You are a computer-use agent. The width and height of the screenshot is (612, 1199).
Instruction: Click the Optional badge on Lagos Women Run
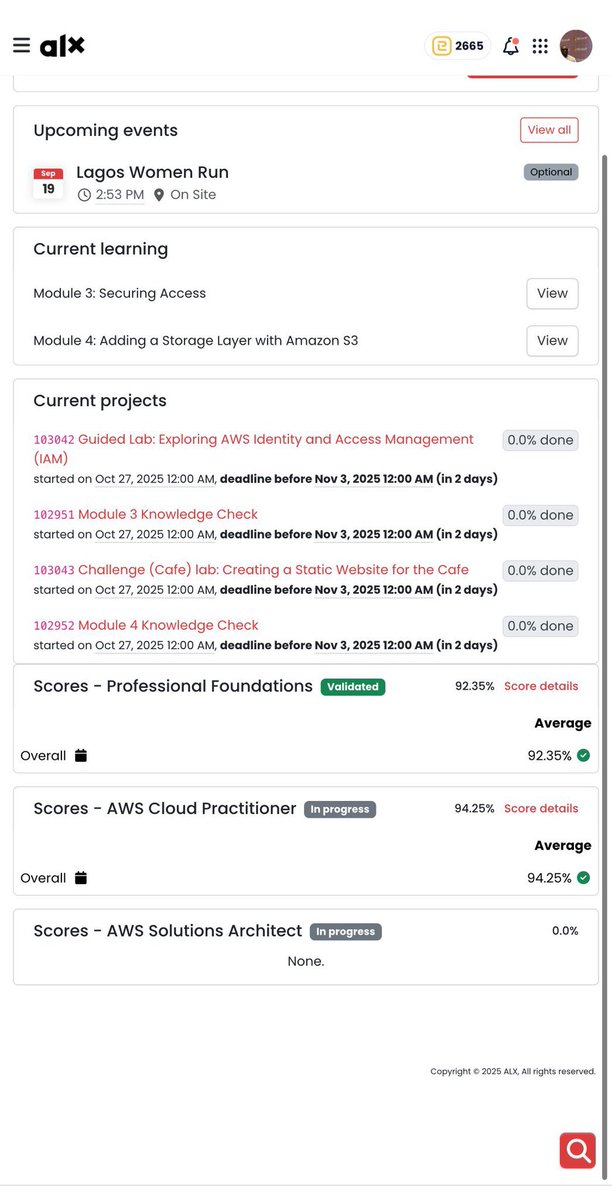(551, 172)
